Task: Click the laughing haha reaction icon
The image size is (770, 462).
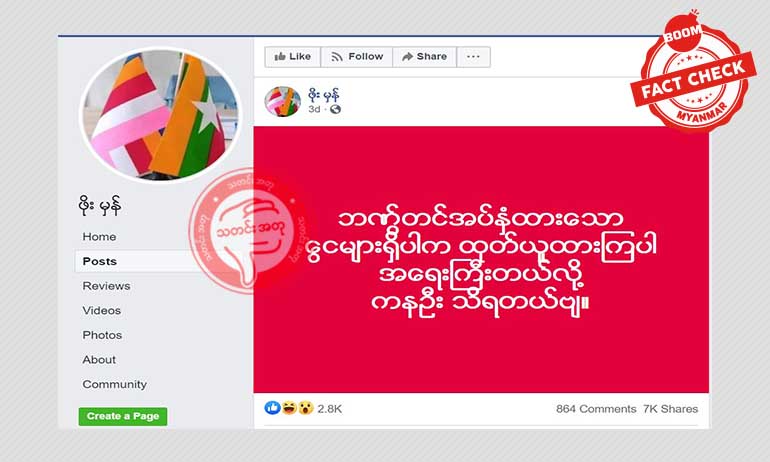Action: tap(289, 408)
